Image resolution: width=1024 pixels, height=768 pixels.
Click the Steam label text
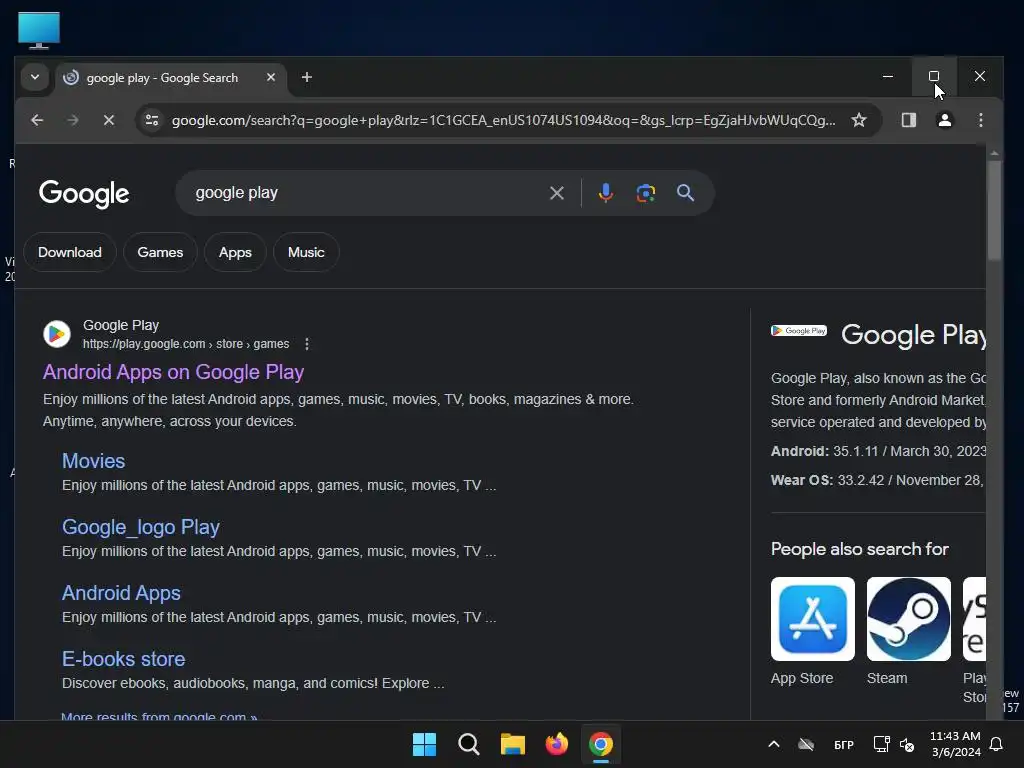(x=887, y=679)
